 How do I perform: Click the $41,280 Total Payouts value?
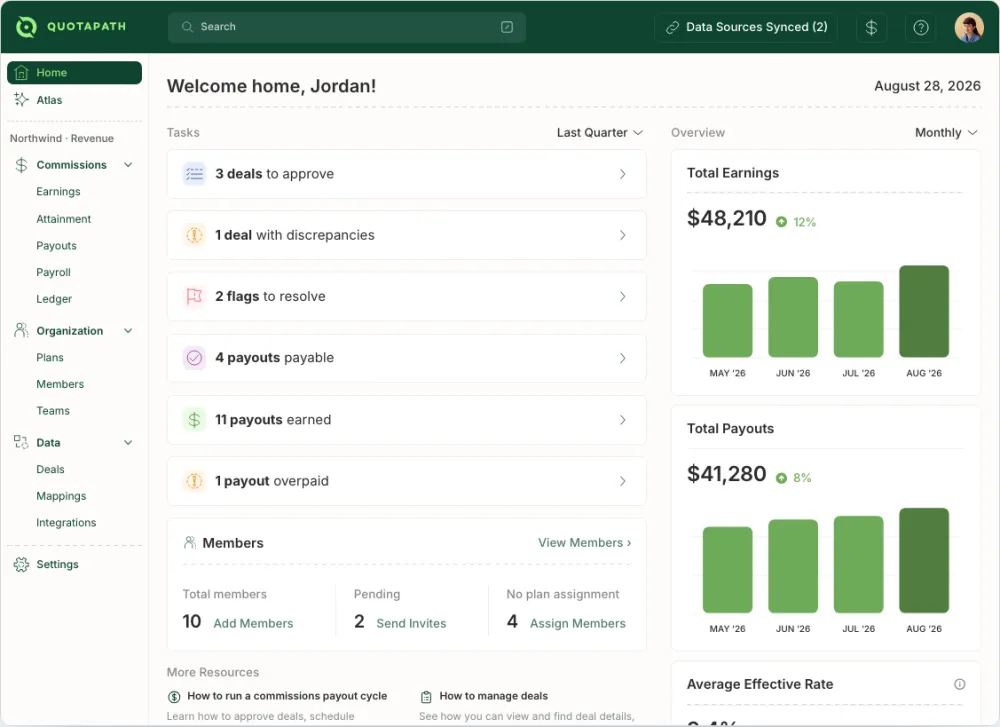(726, 474)
